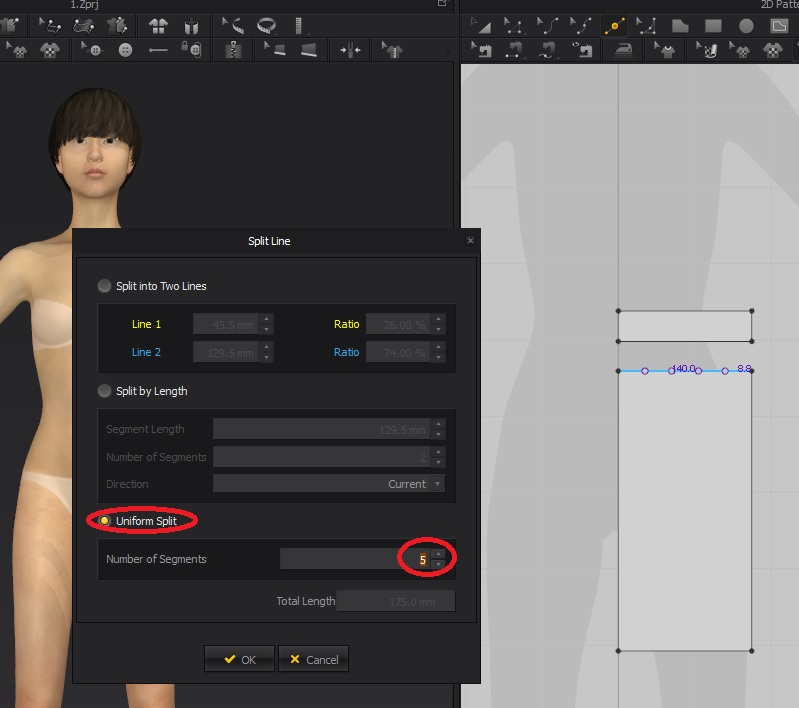Image resolution: width=799 pixels, height=708 pixels.
Task: Select the Tack on Avatar tool
Action: click(x=117, y=25)
